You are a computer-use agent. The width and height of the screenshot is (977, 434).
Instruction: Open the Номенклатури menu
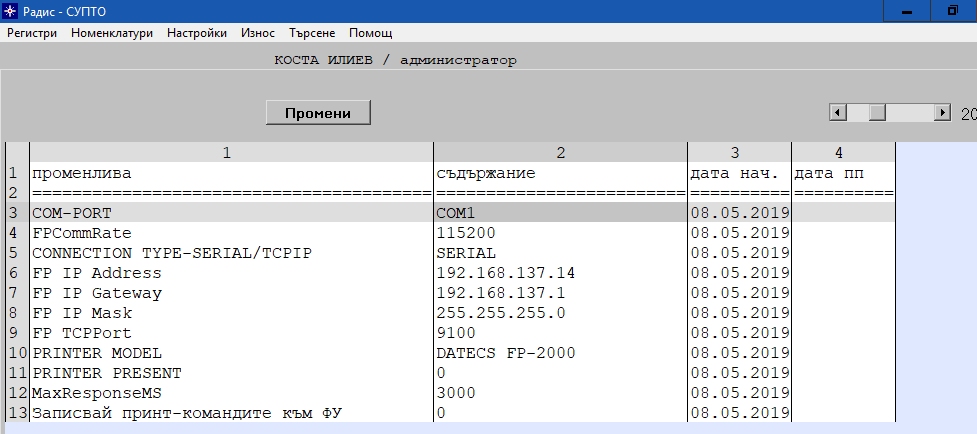(x=112, y=33)
